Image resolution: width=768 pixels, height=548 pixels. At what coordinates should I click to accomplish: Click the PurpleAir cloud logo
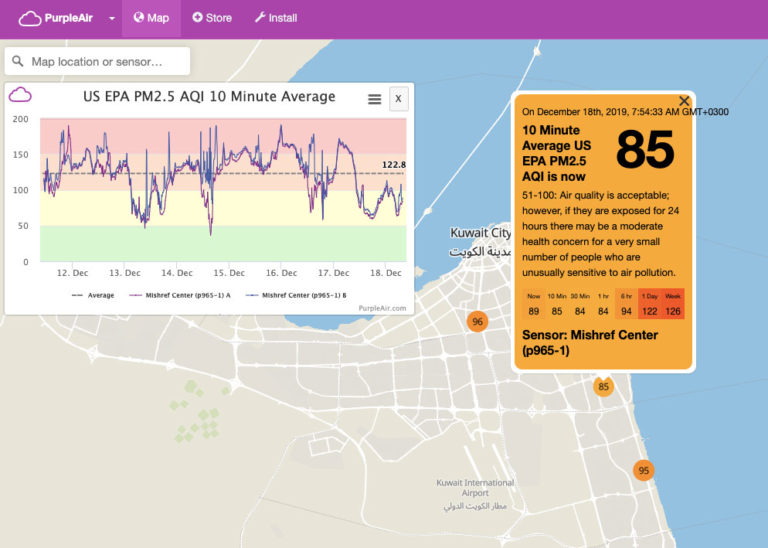coord(30,19)
